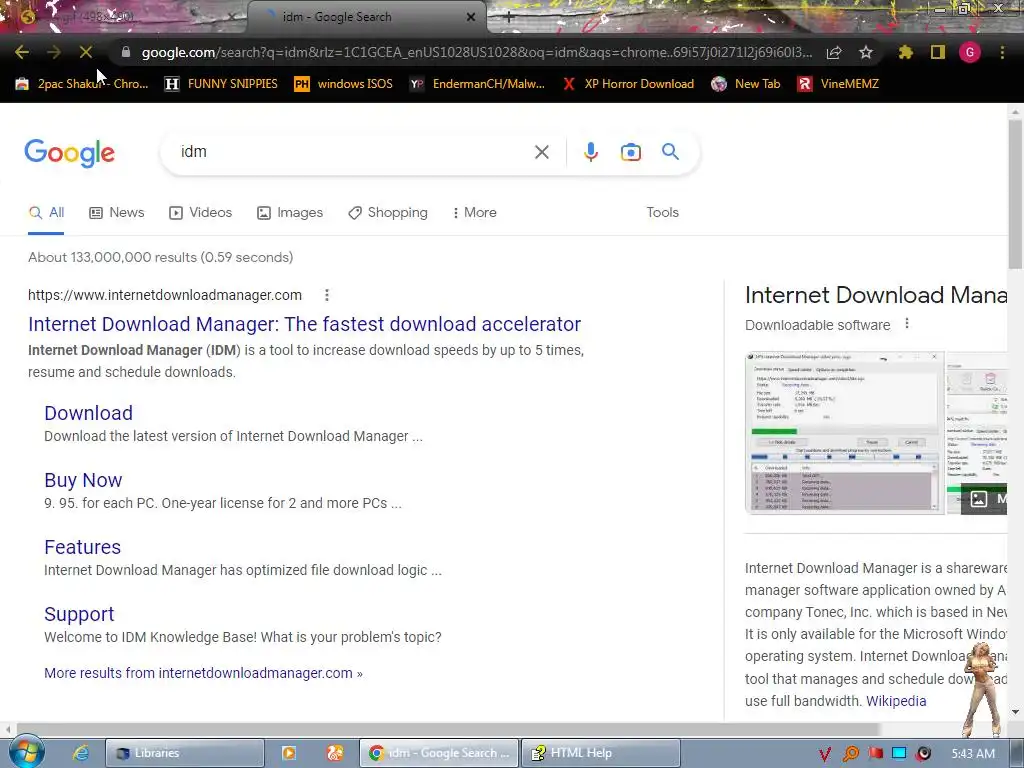
Task: Open XP Horror Download bookmark
Action: tap(628, 84)
